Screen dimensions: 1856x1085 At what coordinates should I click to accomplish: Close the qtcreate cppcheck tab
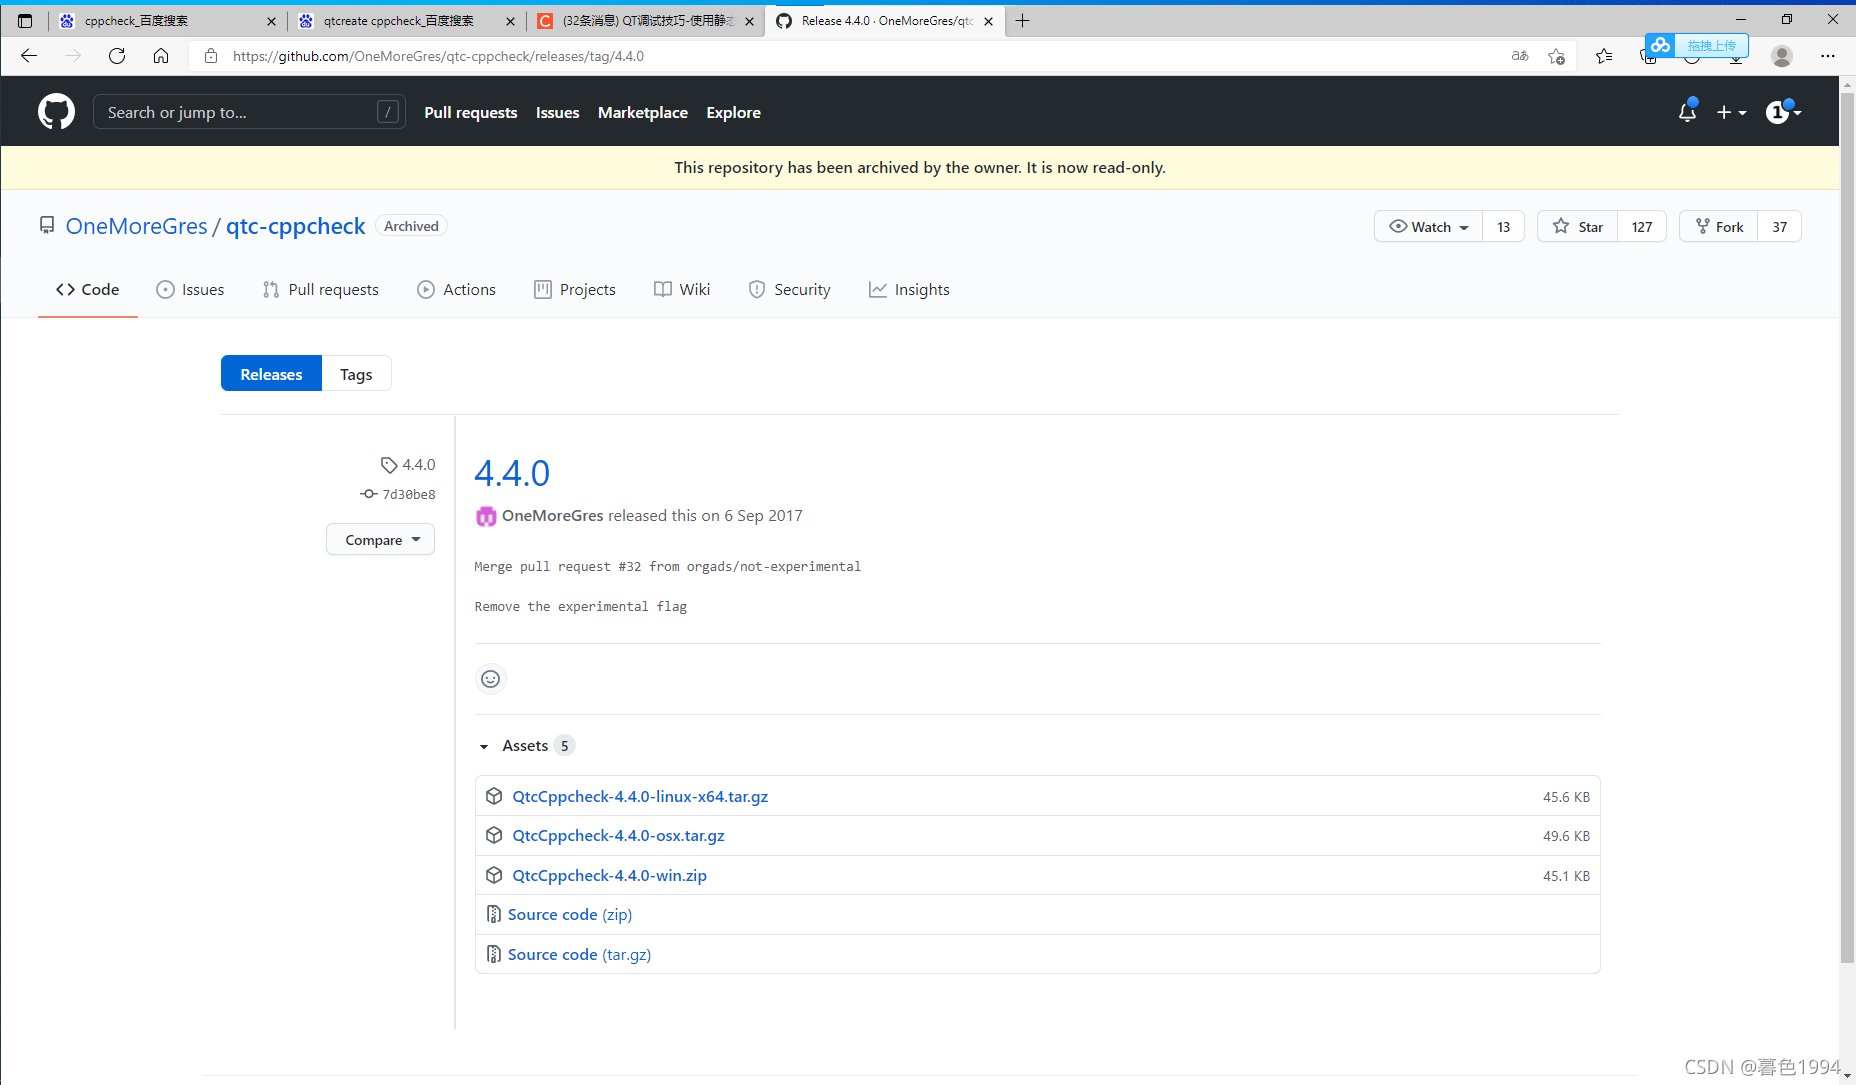[510, 21]
